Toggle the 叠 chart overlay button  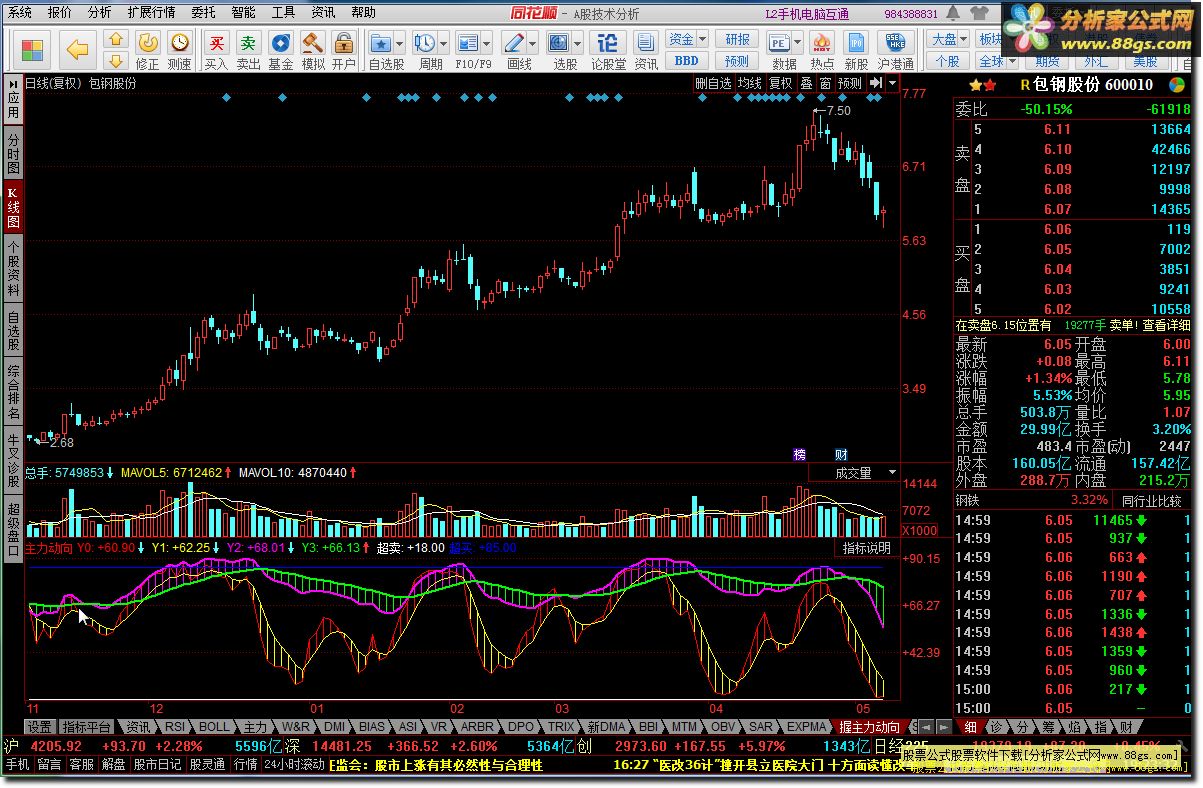(806, 84)
